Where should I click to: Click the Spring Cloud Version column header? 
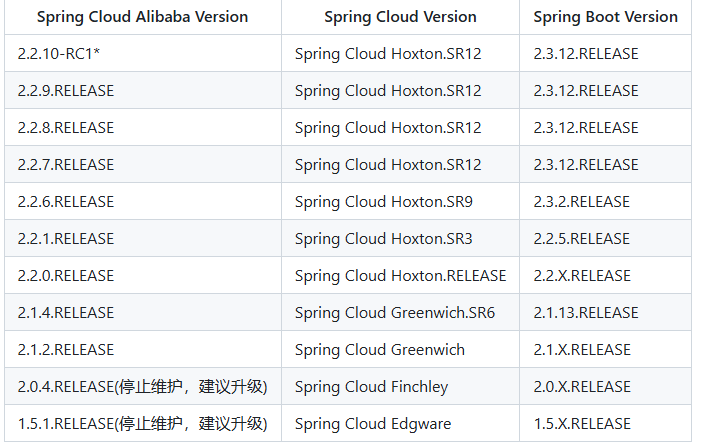[x=400, y=17]
